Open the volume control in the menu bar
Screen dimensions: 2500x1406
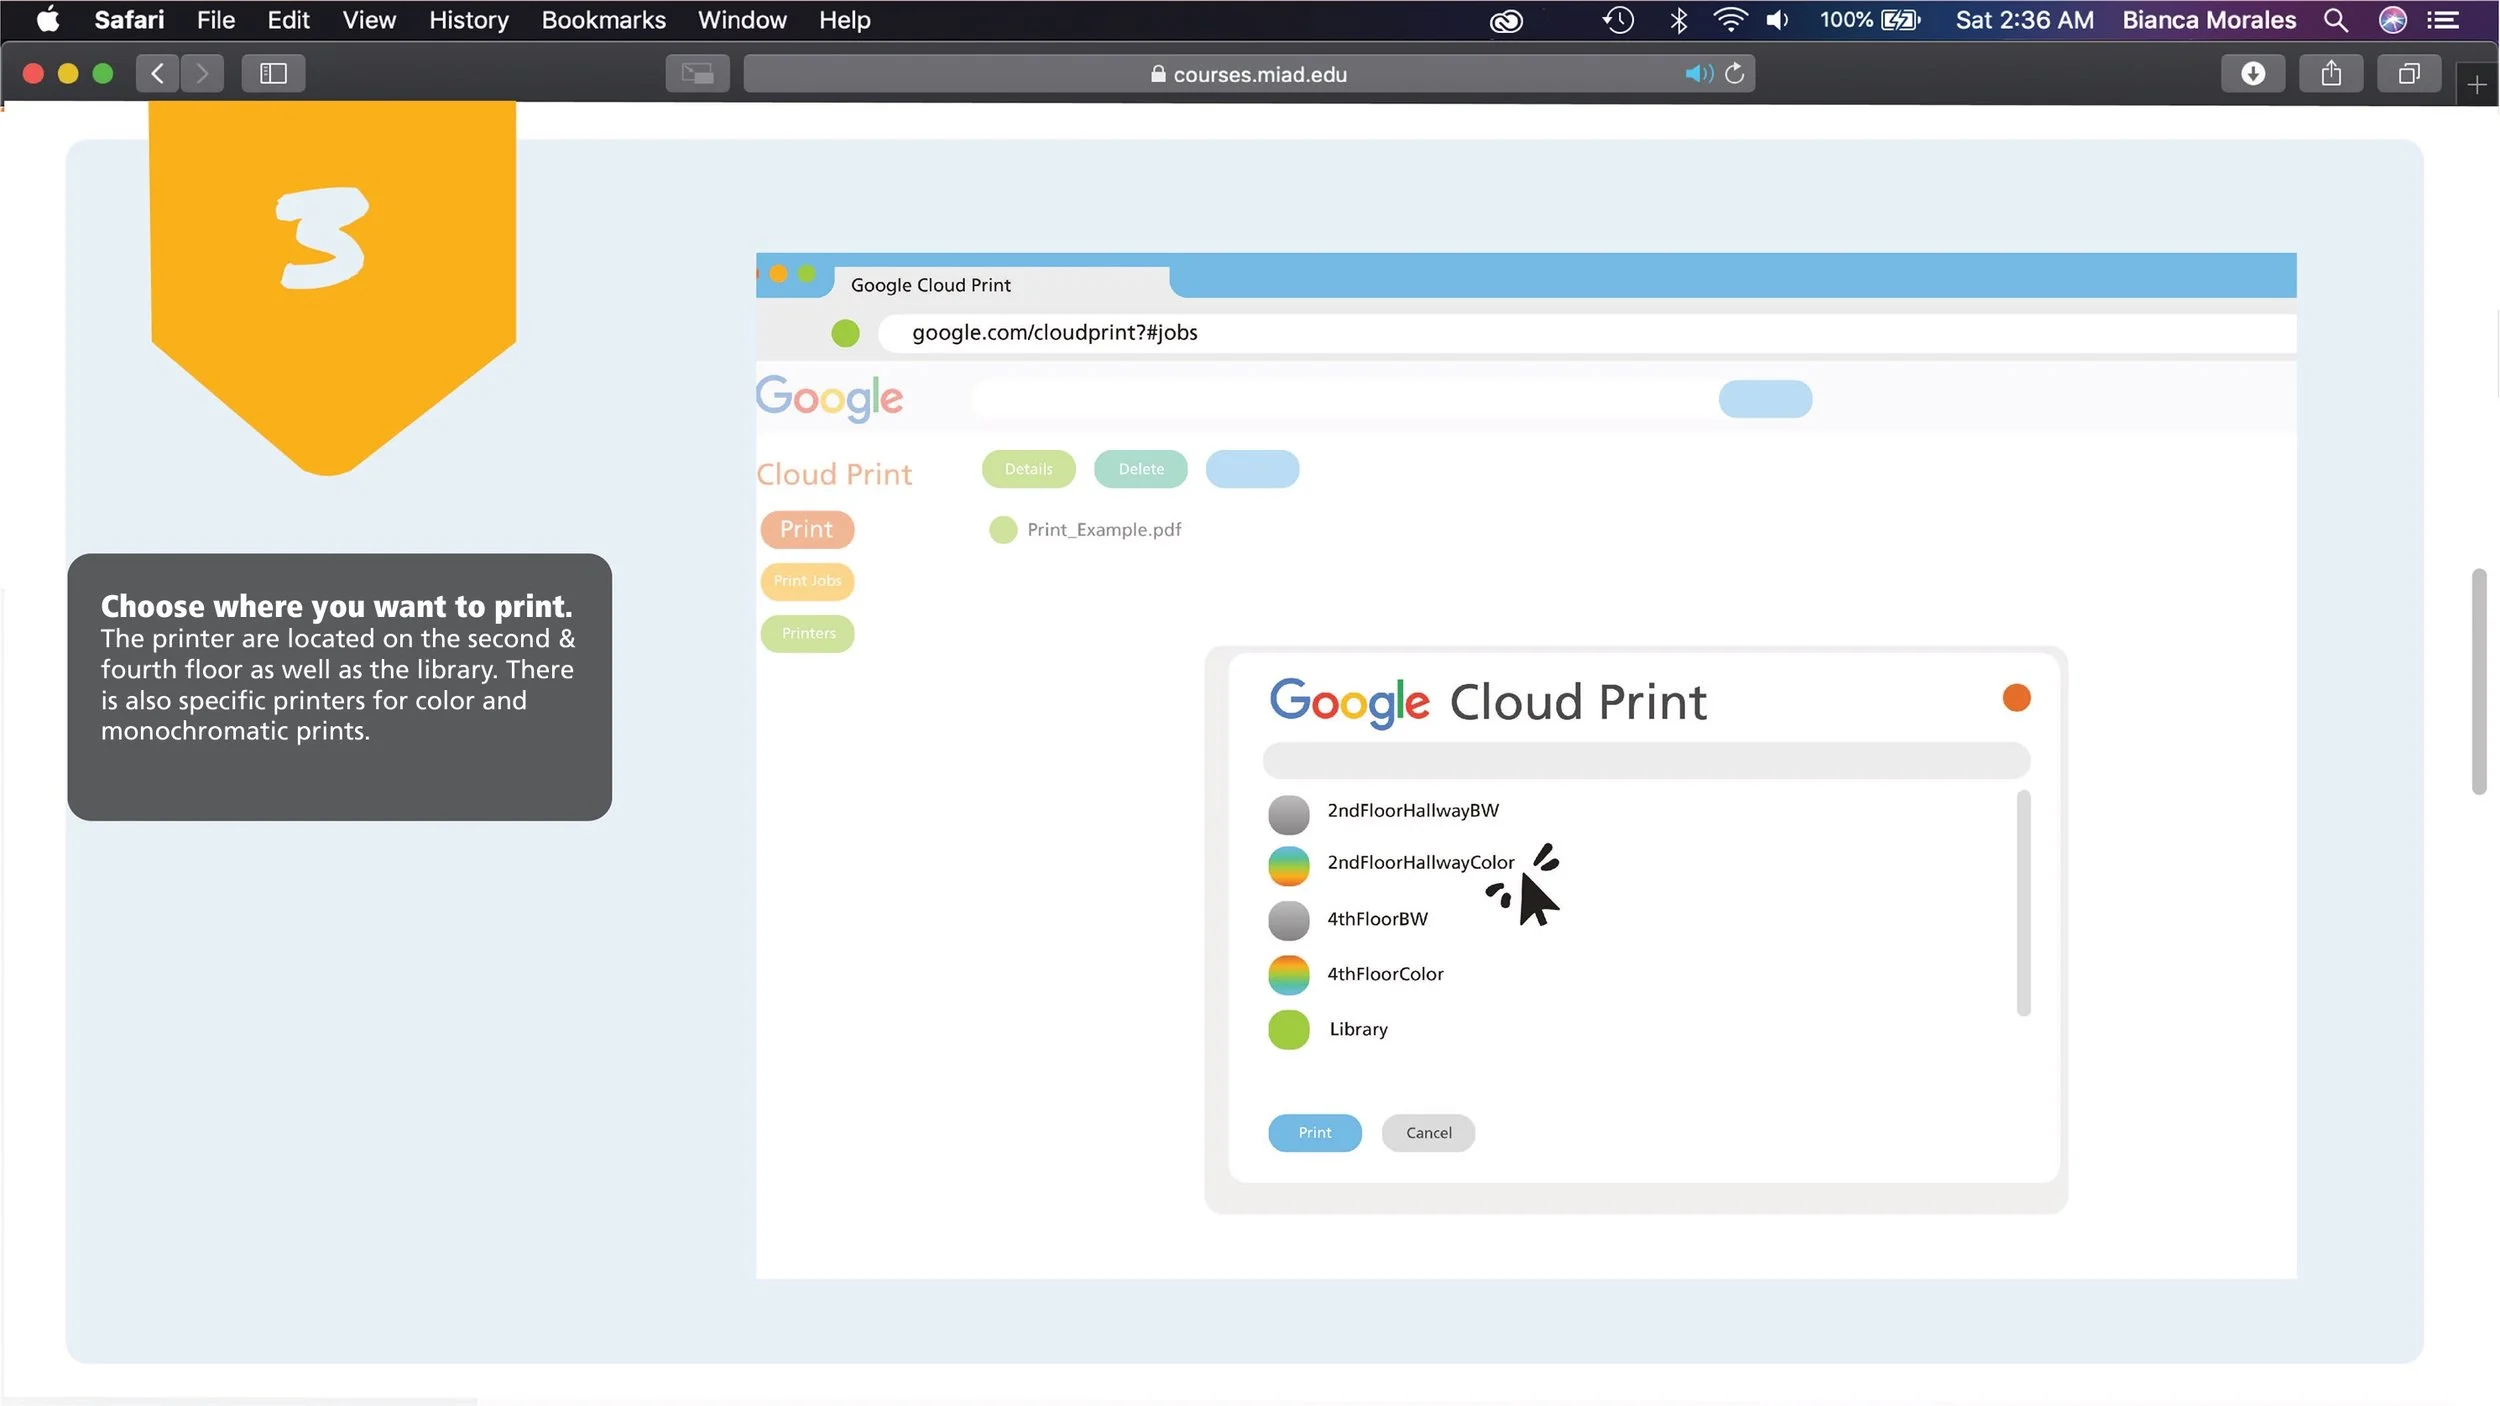[x=1777, y=20]
